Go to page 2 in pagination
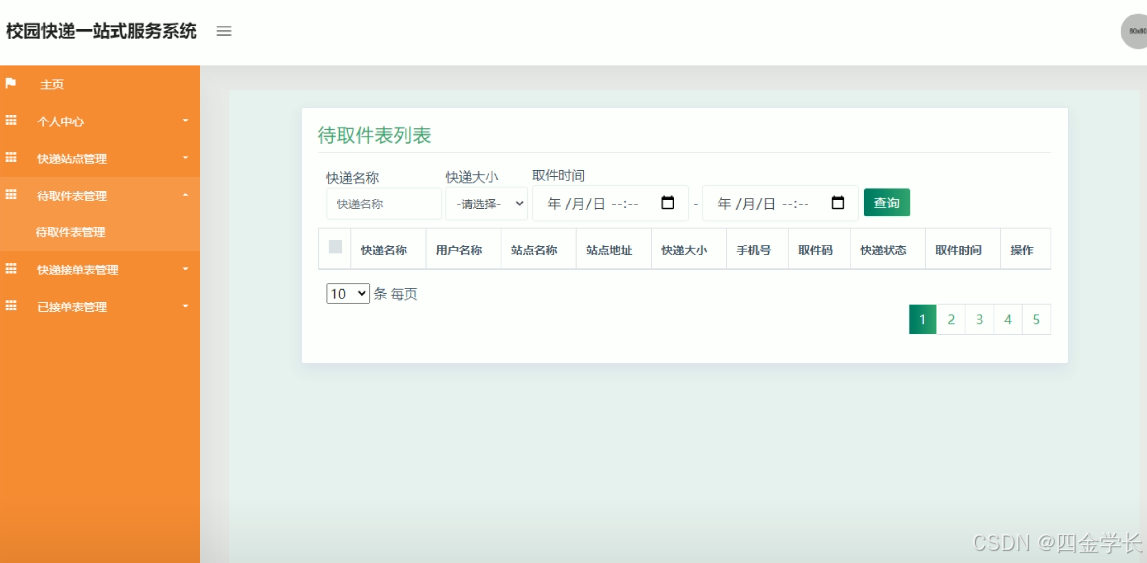The height and width of the screenshot is (563, 1147). (951, 320)
